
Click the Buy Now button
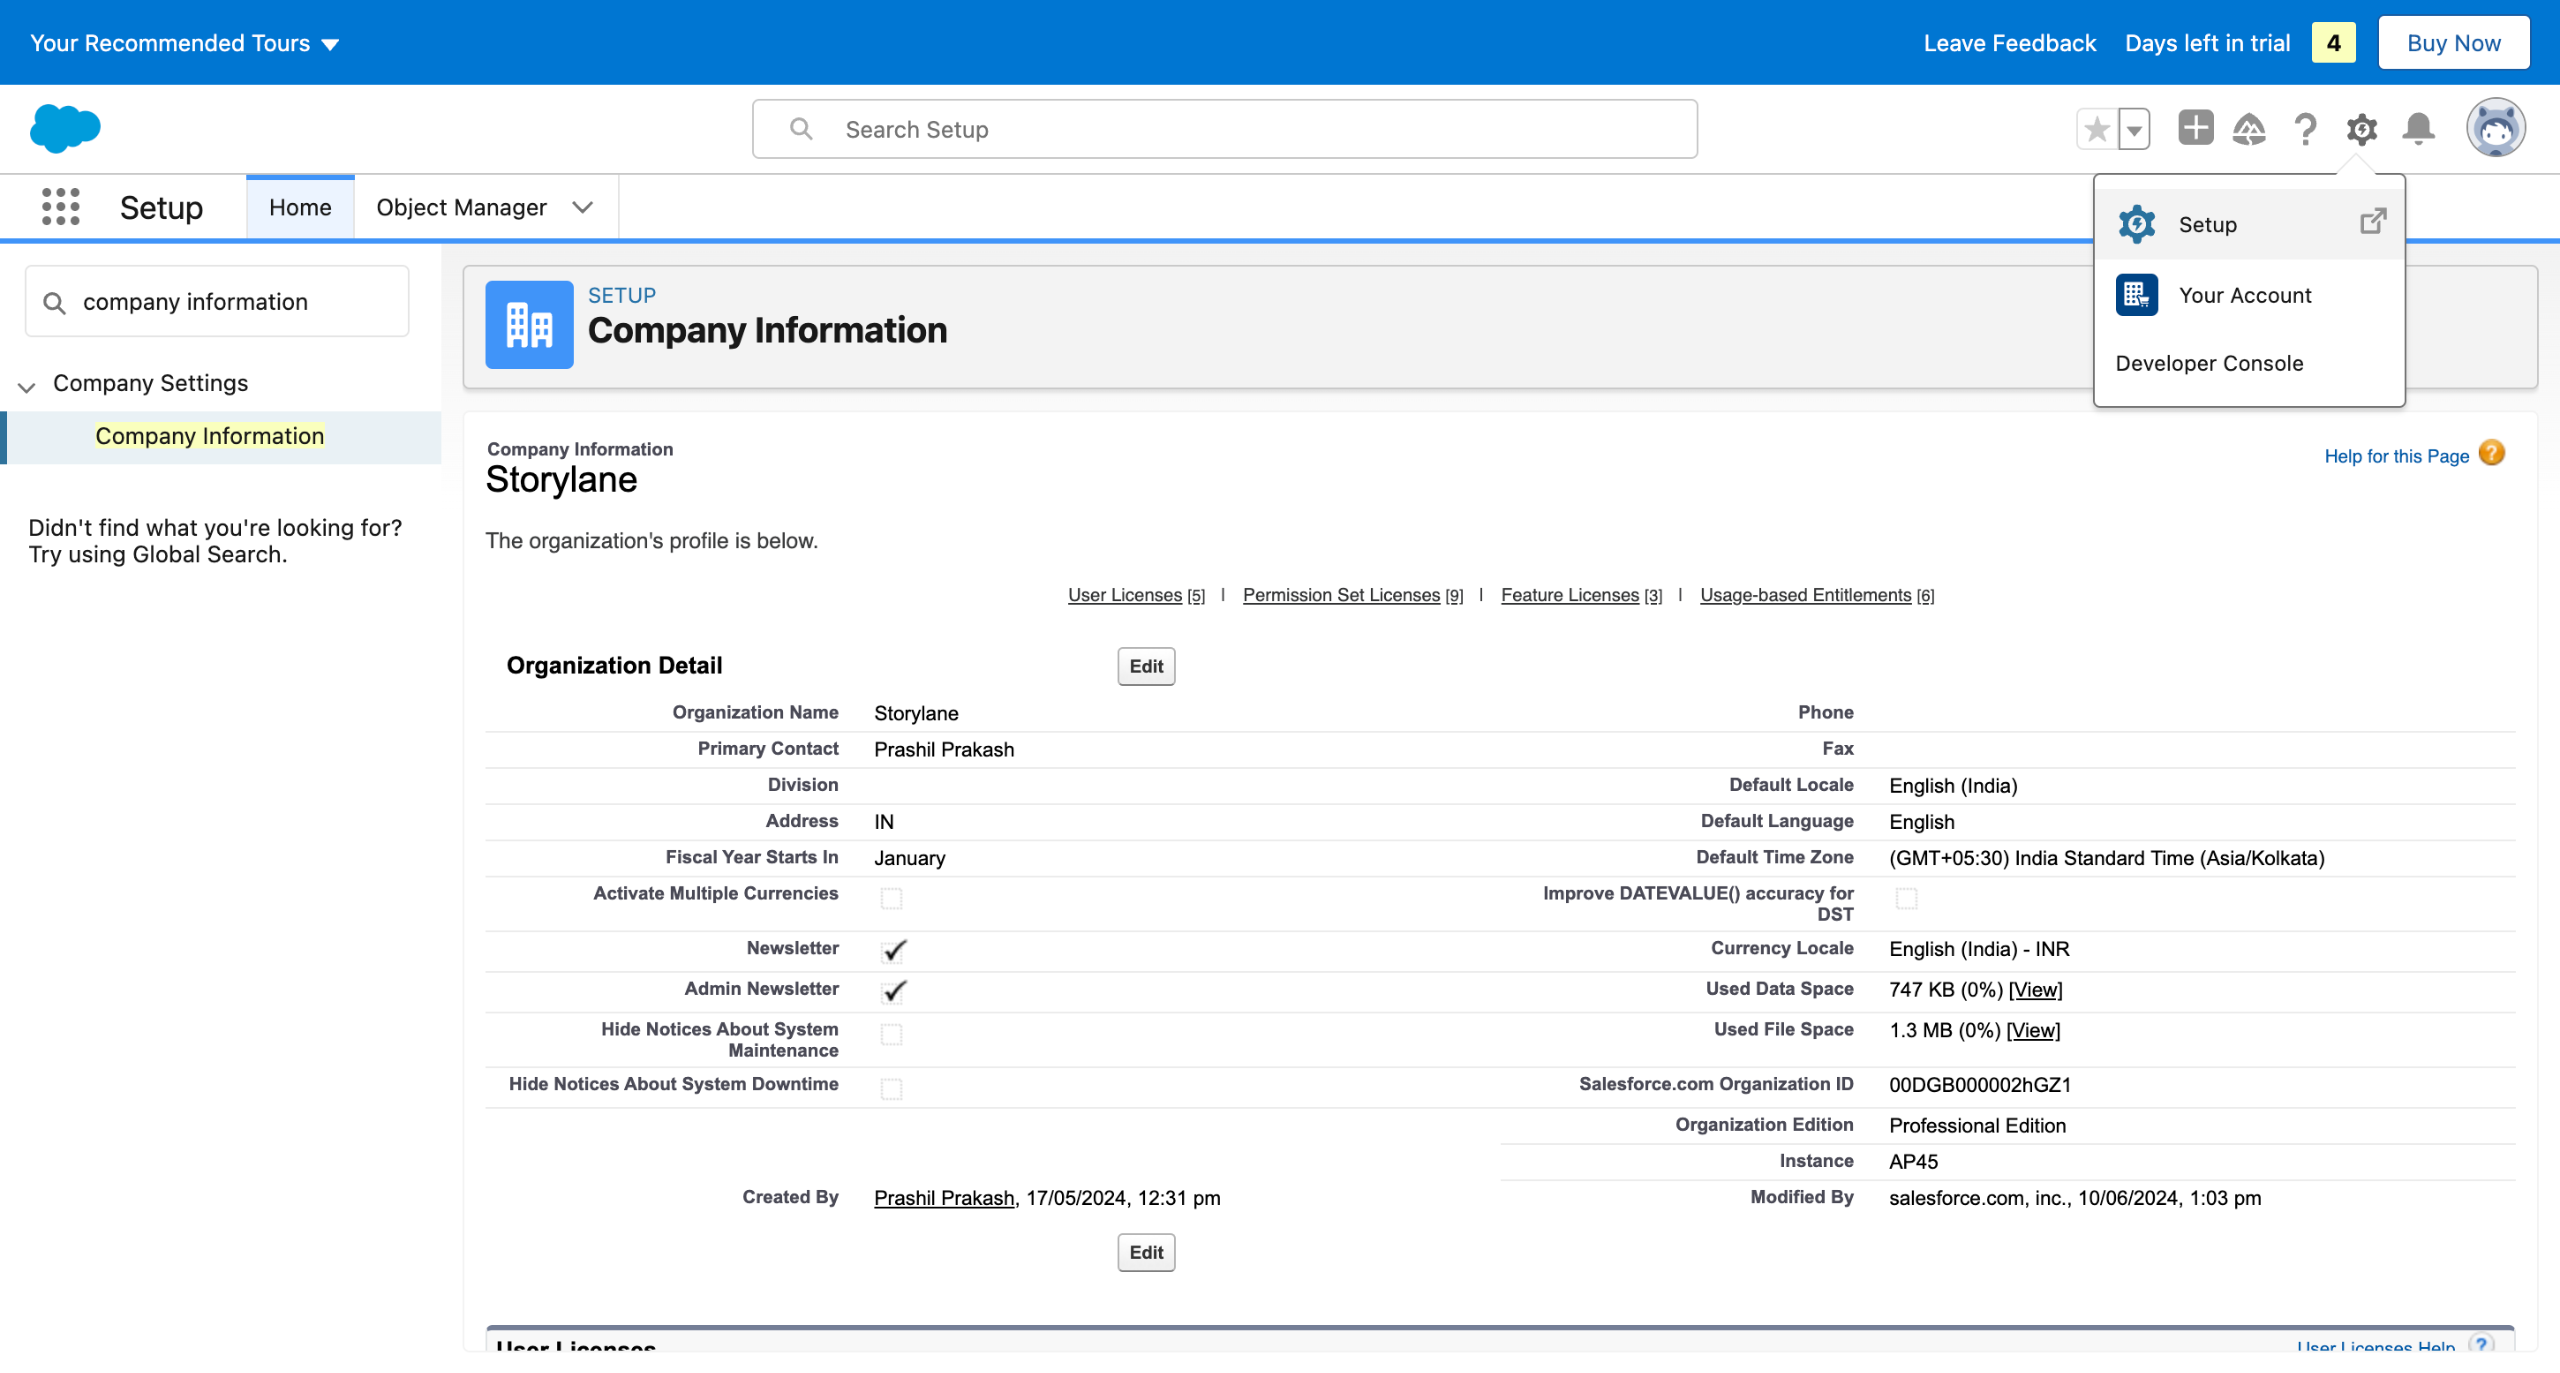(x=2453, y=43)
